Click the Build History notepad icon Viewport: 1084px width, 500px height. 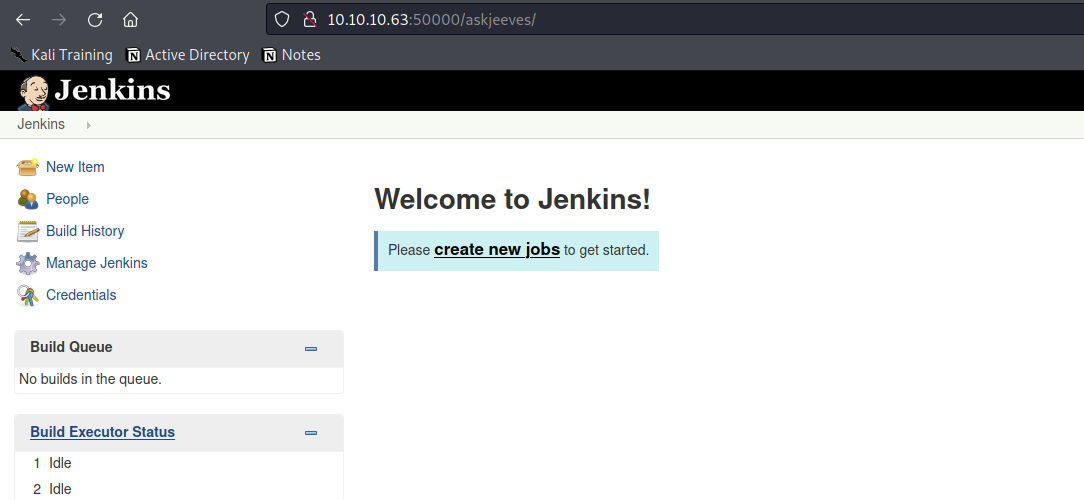[28, 231]
